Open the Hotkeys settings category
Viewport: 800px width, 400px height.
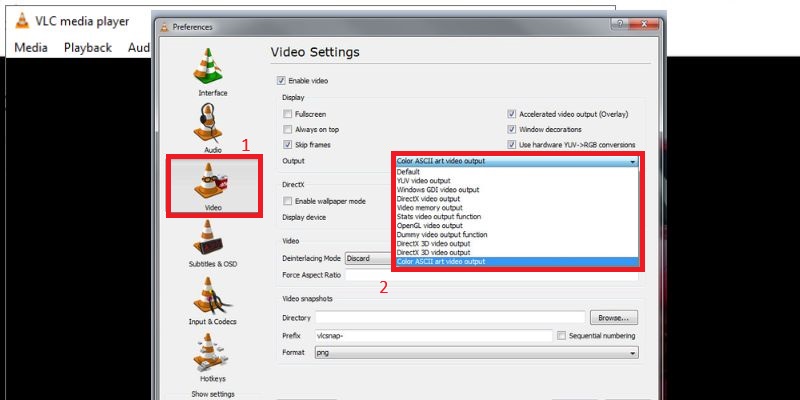[x=213, y=358]
